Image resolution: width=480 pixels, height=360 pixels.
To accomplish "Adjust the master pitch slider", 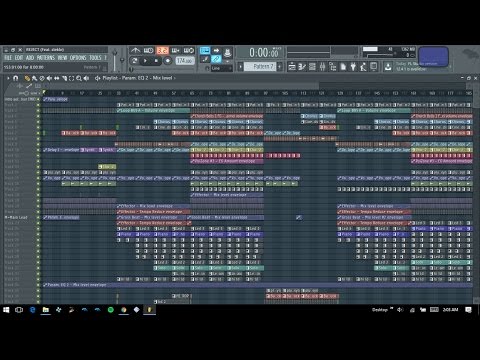I will click(x=122, y=60).
